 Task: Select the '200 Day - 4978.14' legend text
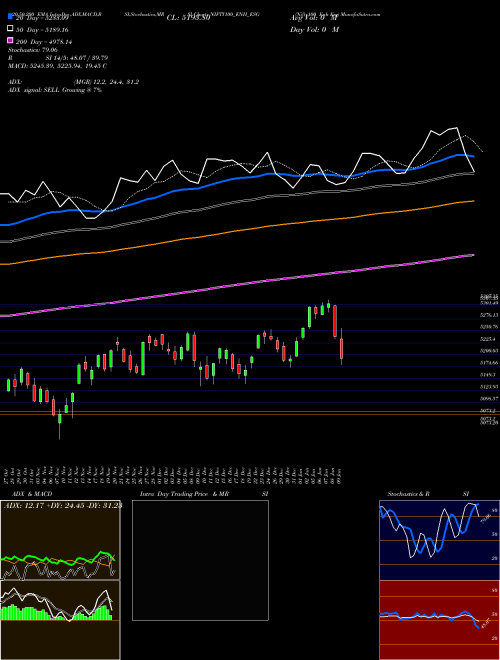click(44, 42)
